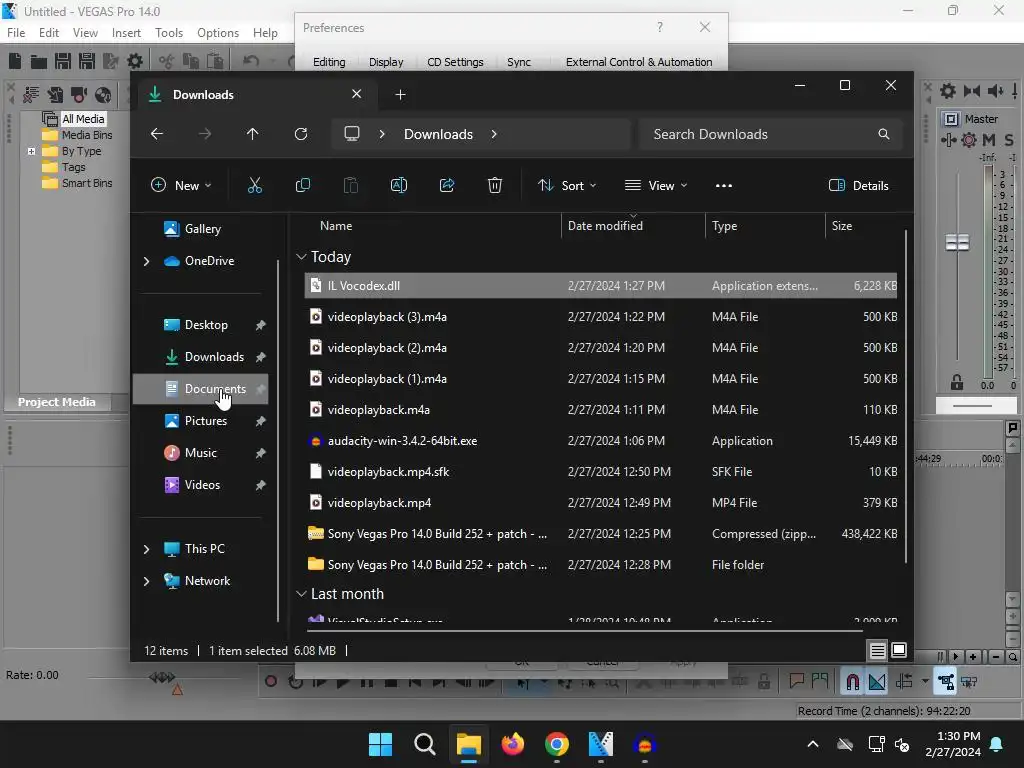Click the Delete trash icon in Explorer

click(x=495, y=185)
